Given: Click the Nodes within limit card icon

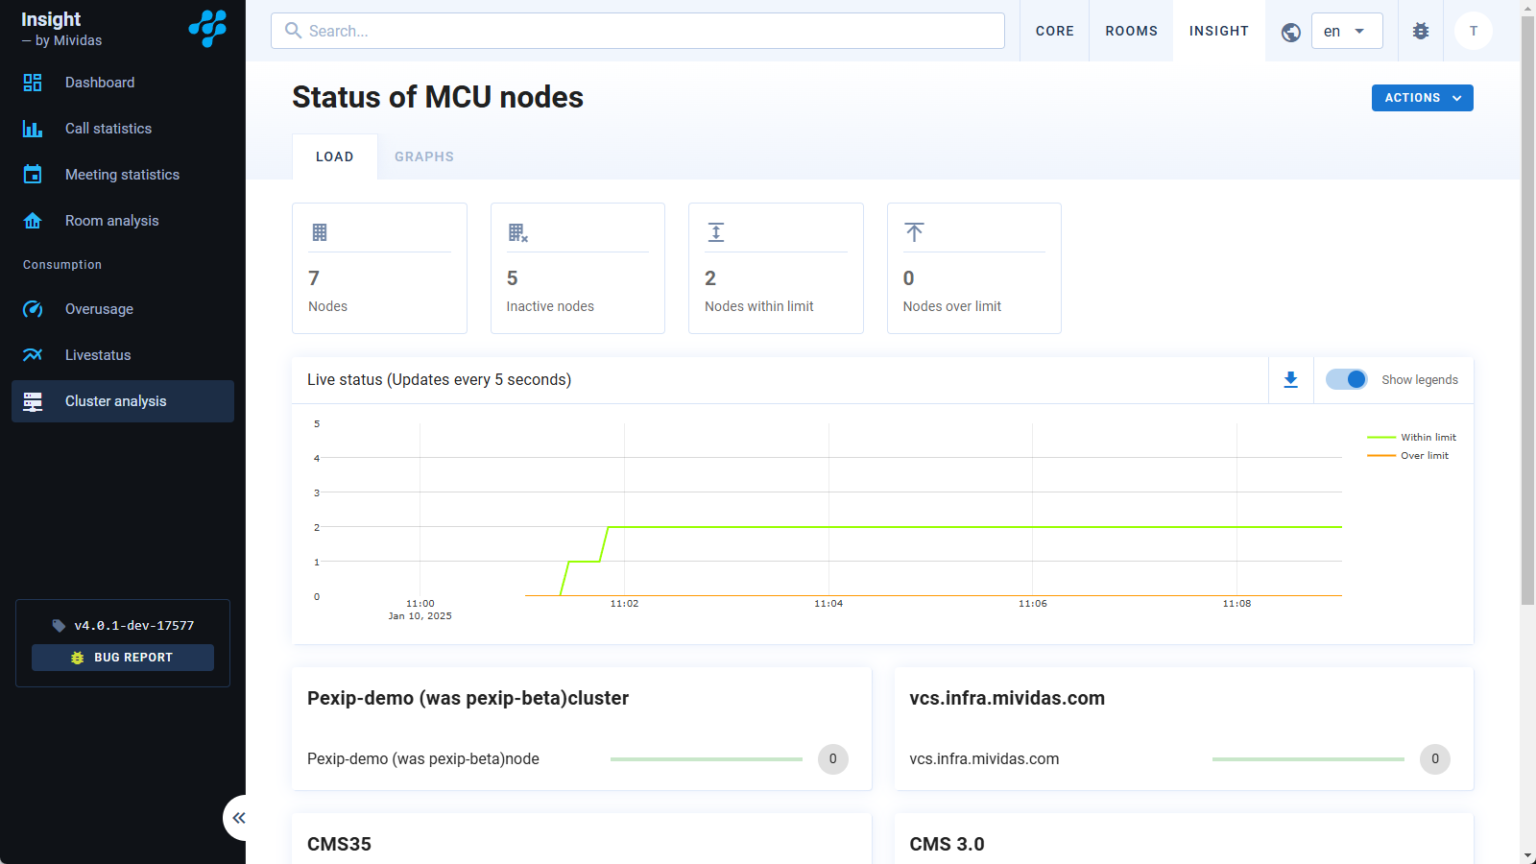Looking at the screenshot, I should [716, 233].
